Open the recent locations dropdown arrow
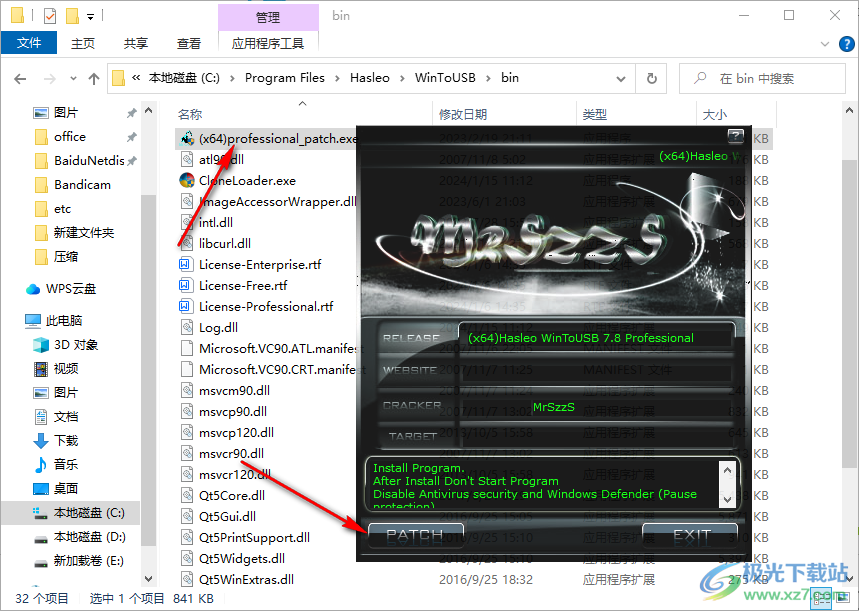 [73, 79]
